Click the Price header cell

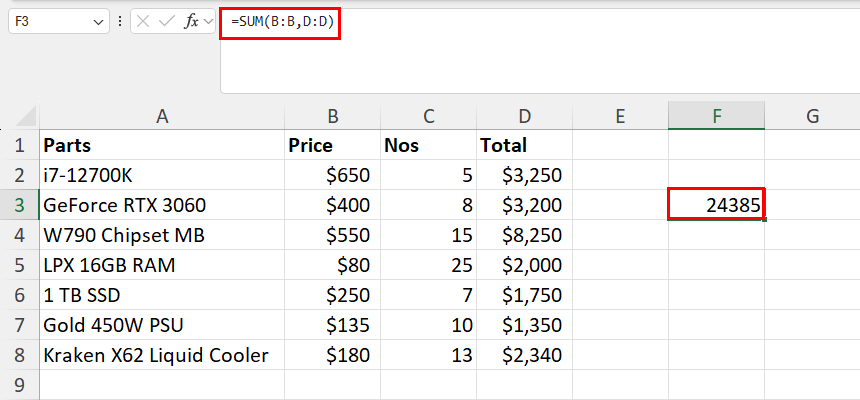click(332, 145)
